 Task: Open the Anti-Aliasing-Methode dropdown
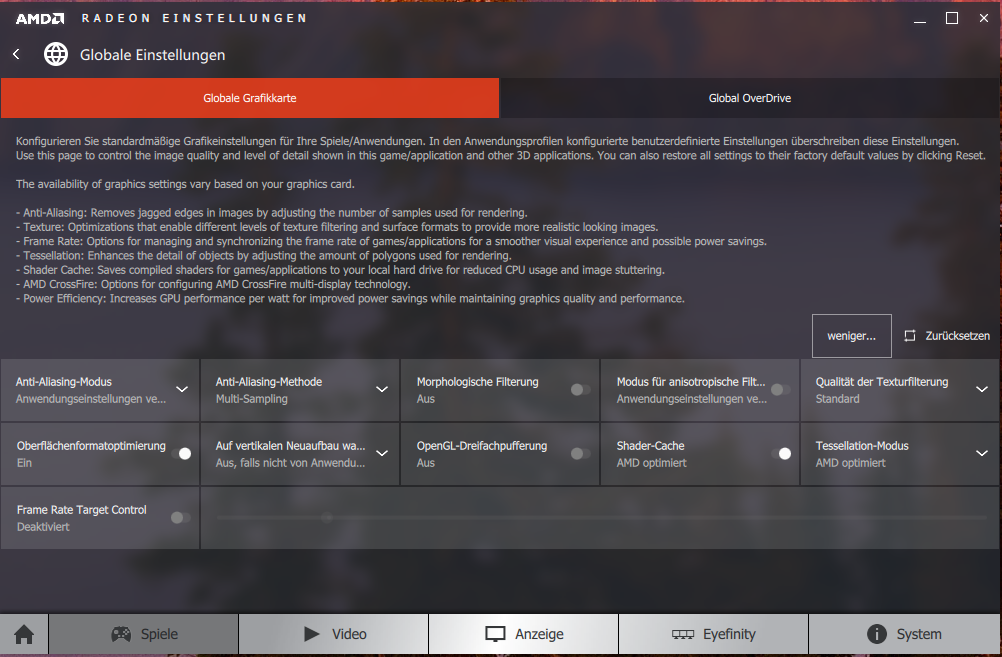(382, 389)
